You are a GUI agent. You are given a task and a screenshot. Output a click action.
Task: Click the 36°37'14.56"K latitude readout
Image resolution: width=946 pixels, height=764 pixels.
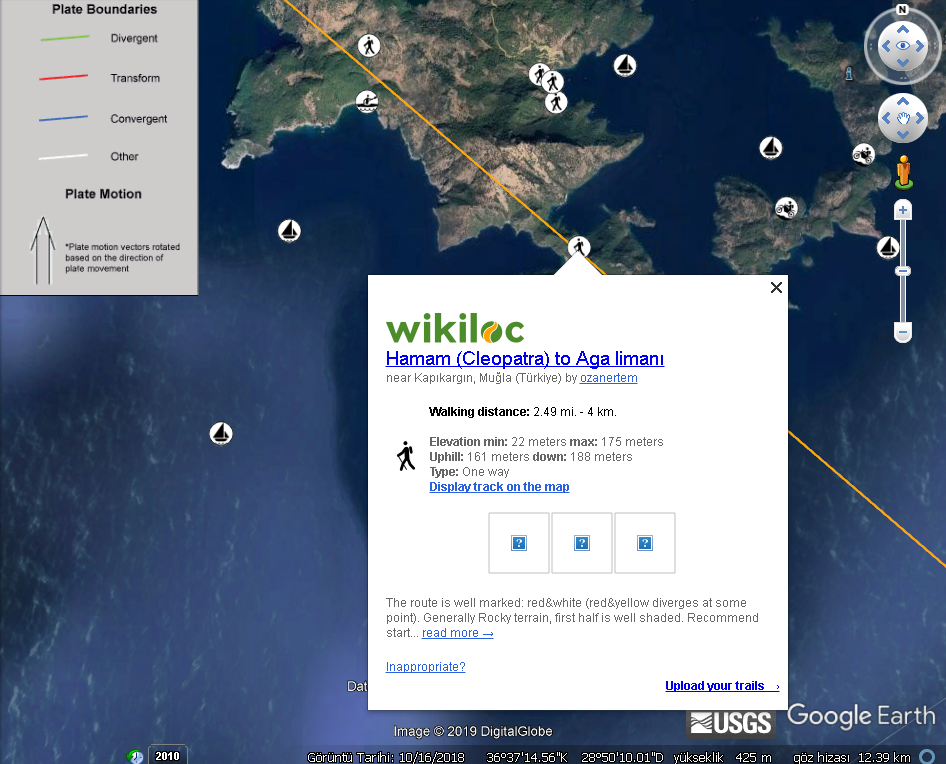[x=527, y=757]
